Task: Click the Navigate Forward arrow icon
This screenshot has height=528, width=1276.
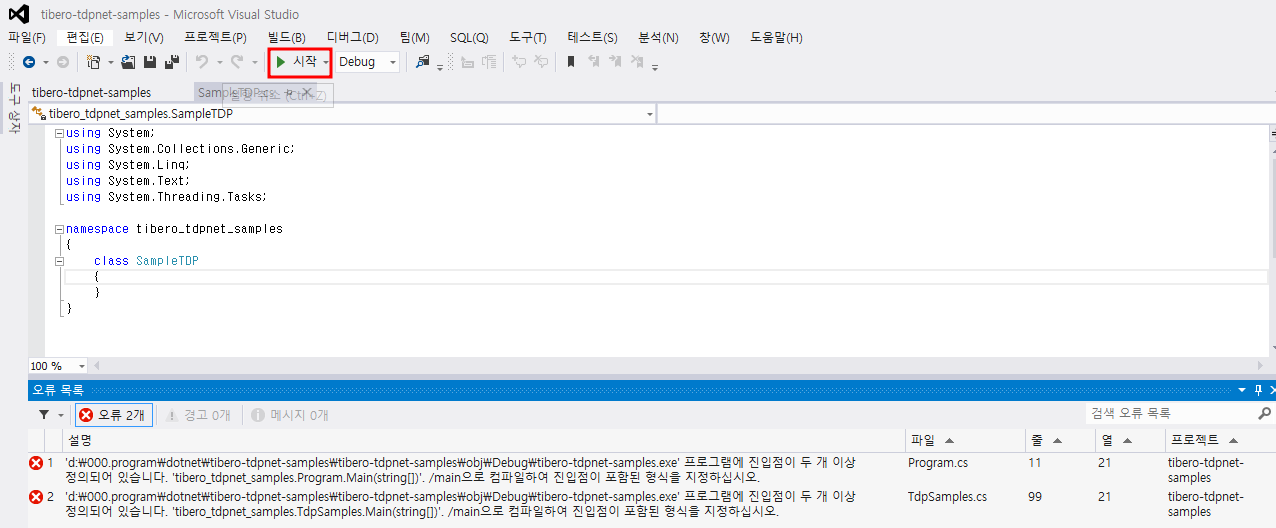Action: click(x=63, y=62)
